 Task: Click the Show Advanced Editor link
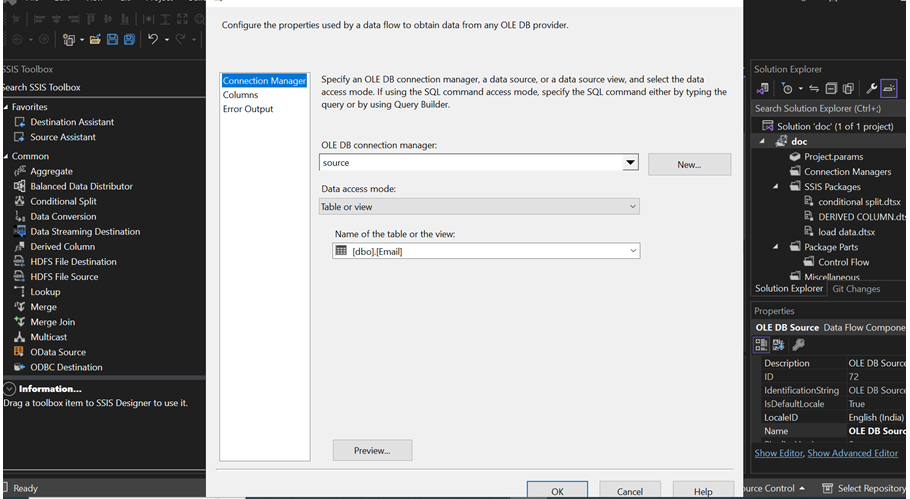(852, 453)
